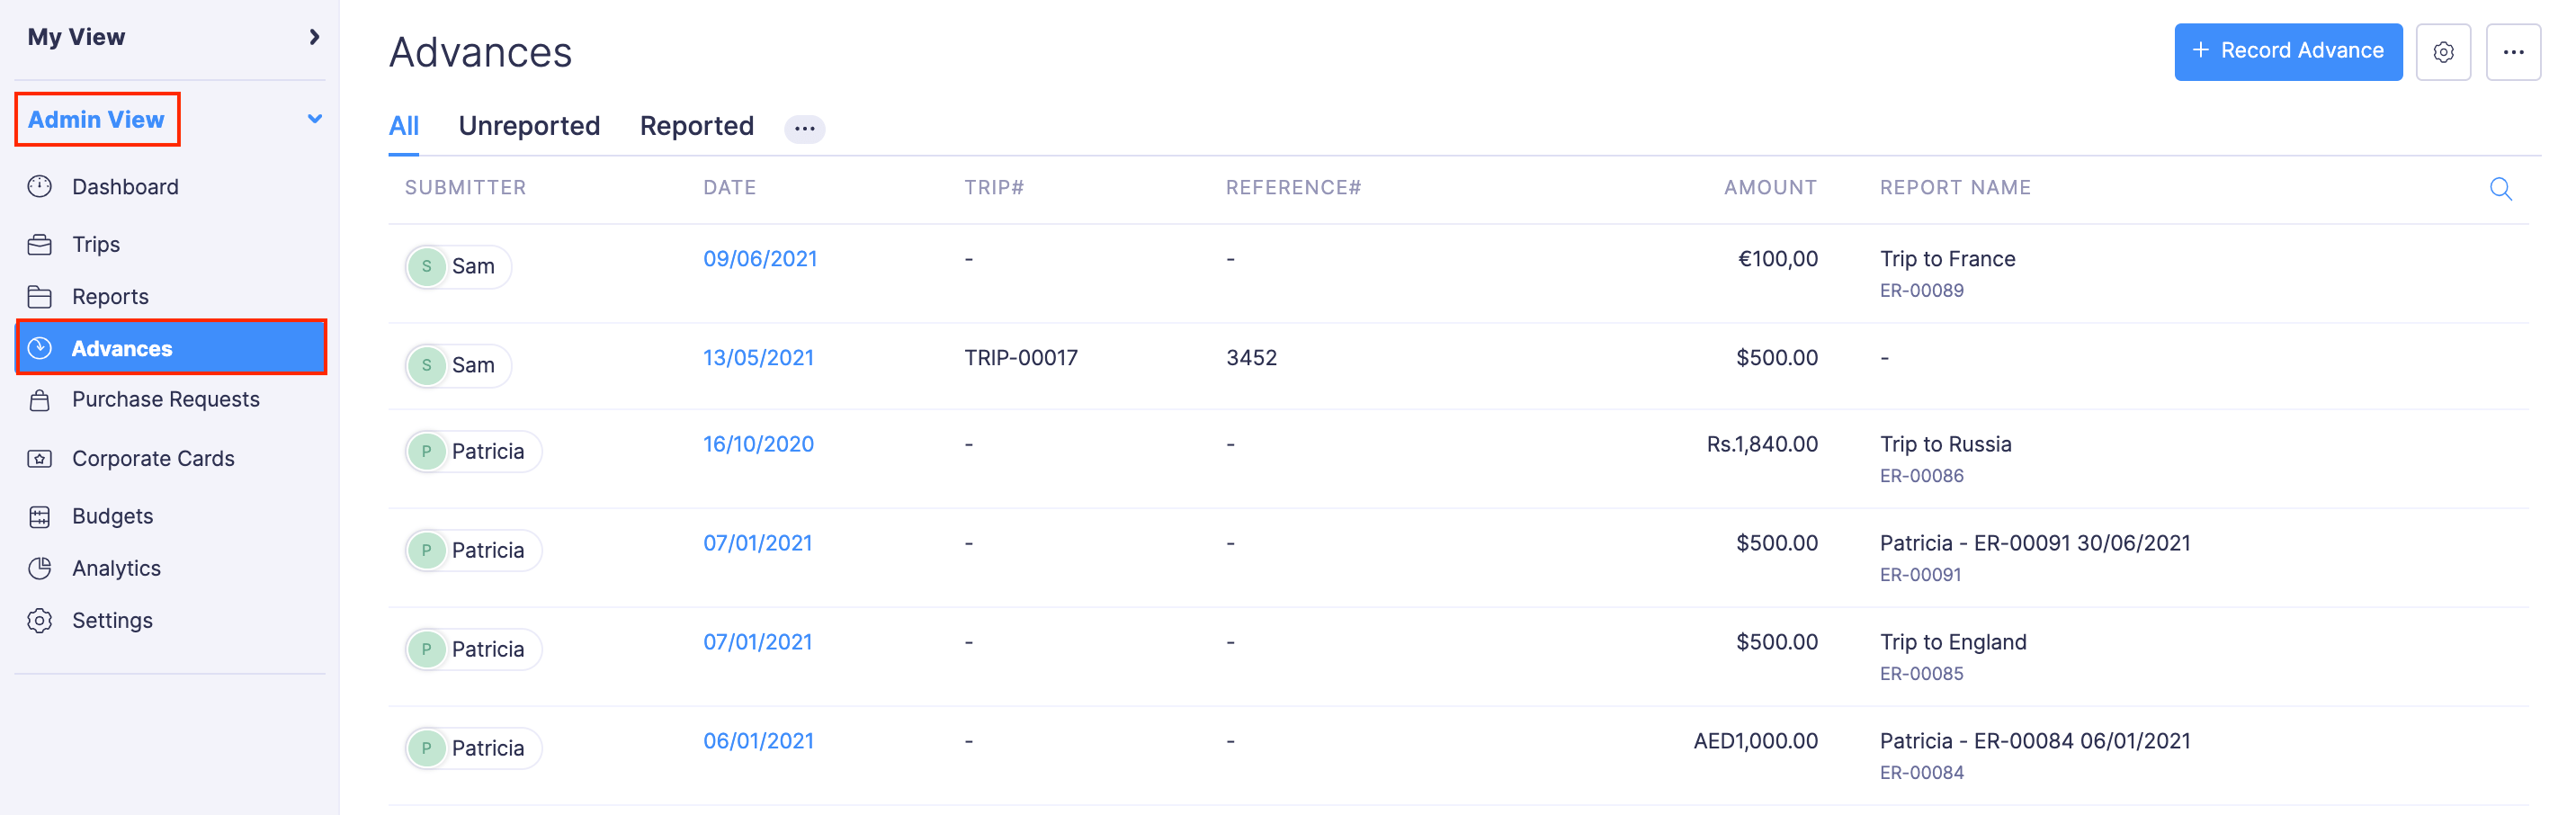Open the search magnifier in table header

click(x=2500, y=189)
